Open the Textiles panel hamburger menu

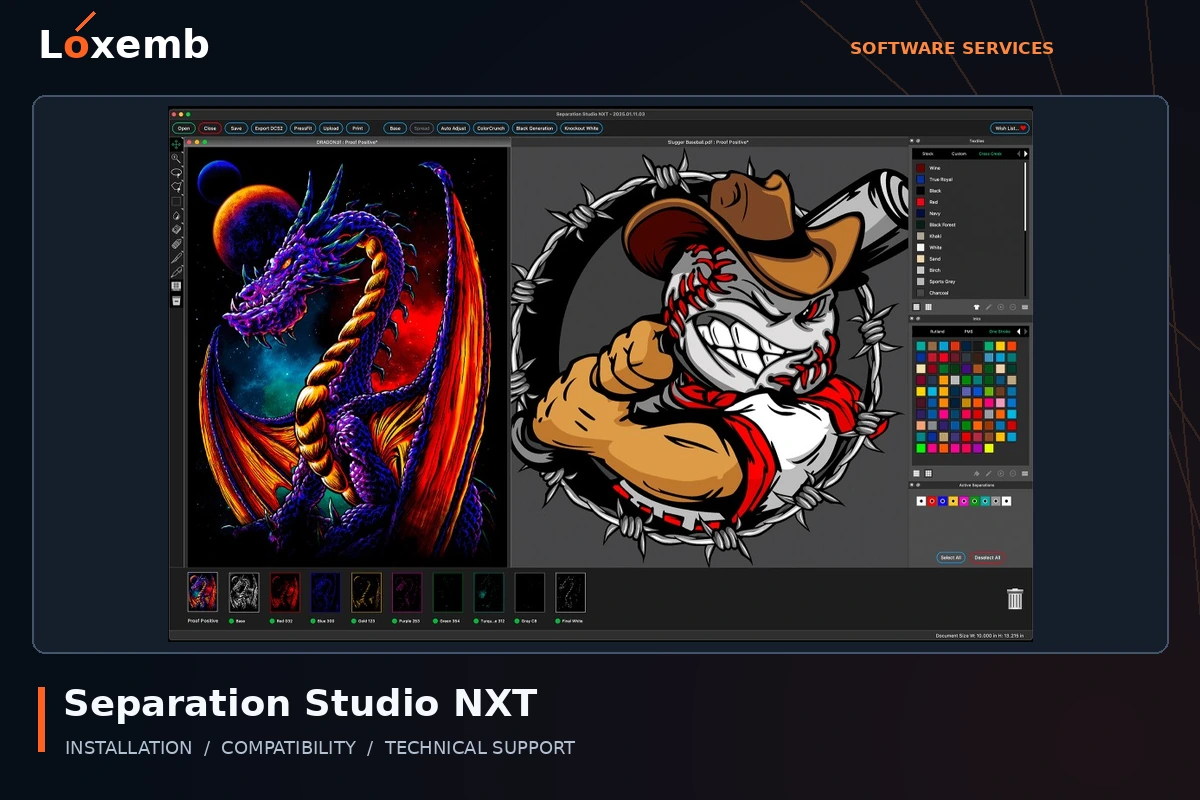tap(1025, 307)
